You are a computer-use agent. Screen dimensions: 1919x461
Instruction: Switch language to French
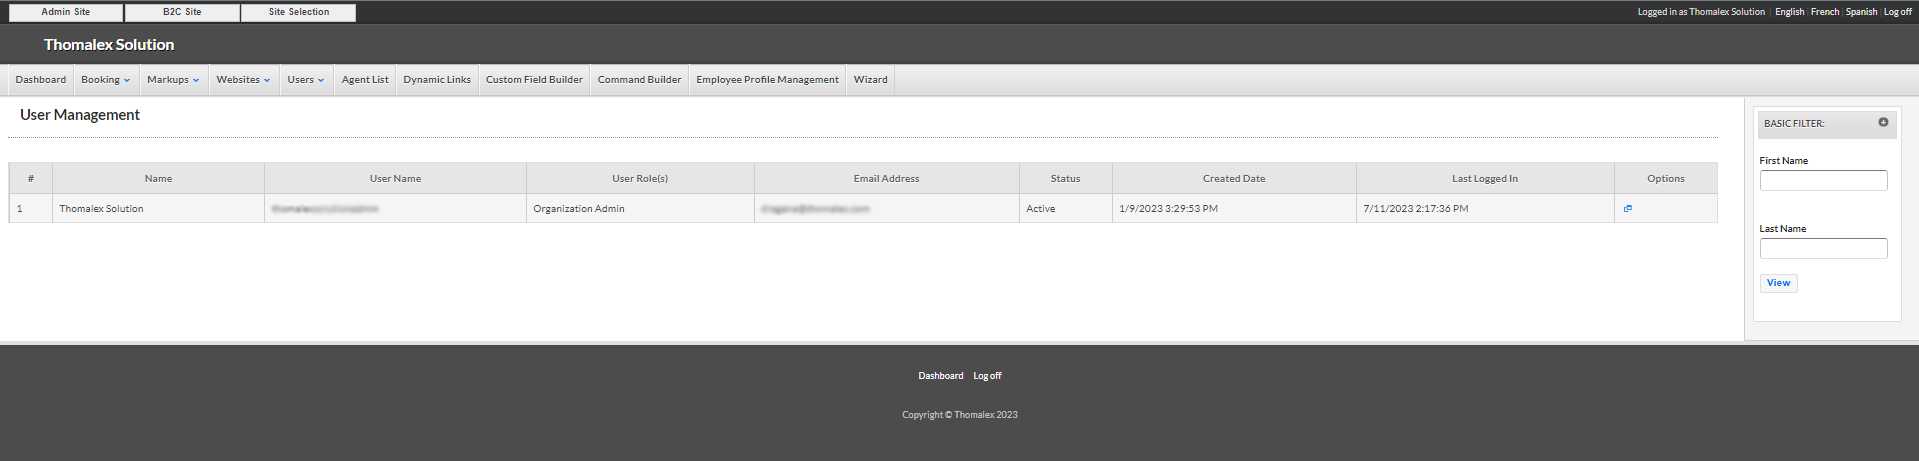[x=1825, y=12]
